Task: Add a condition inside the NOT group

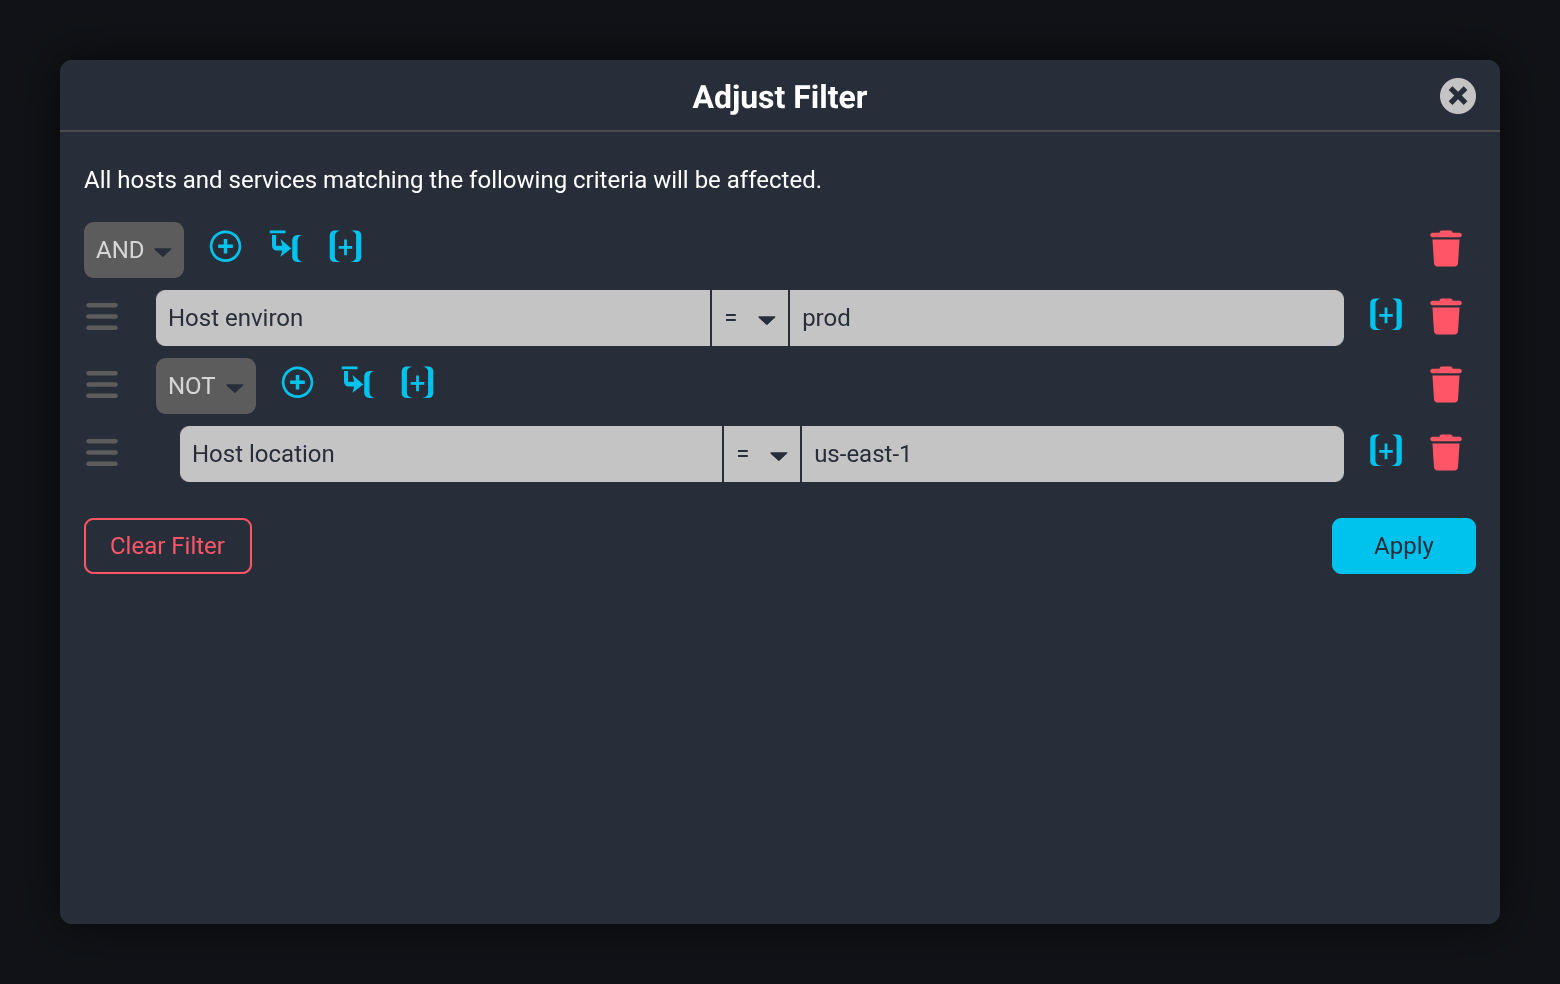Action: [297, 382]
